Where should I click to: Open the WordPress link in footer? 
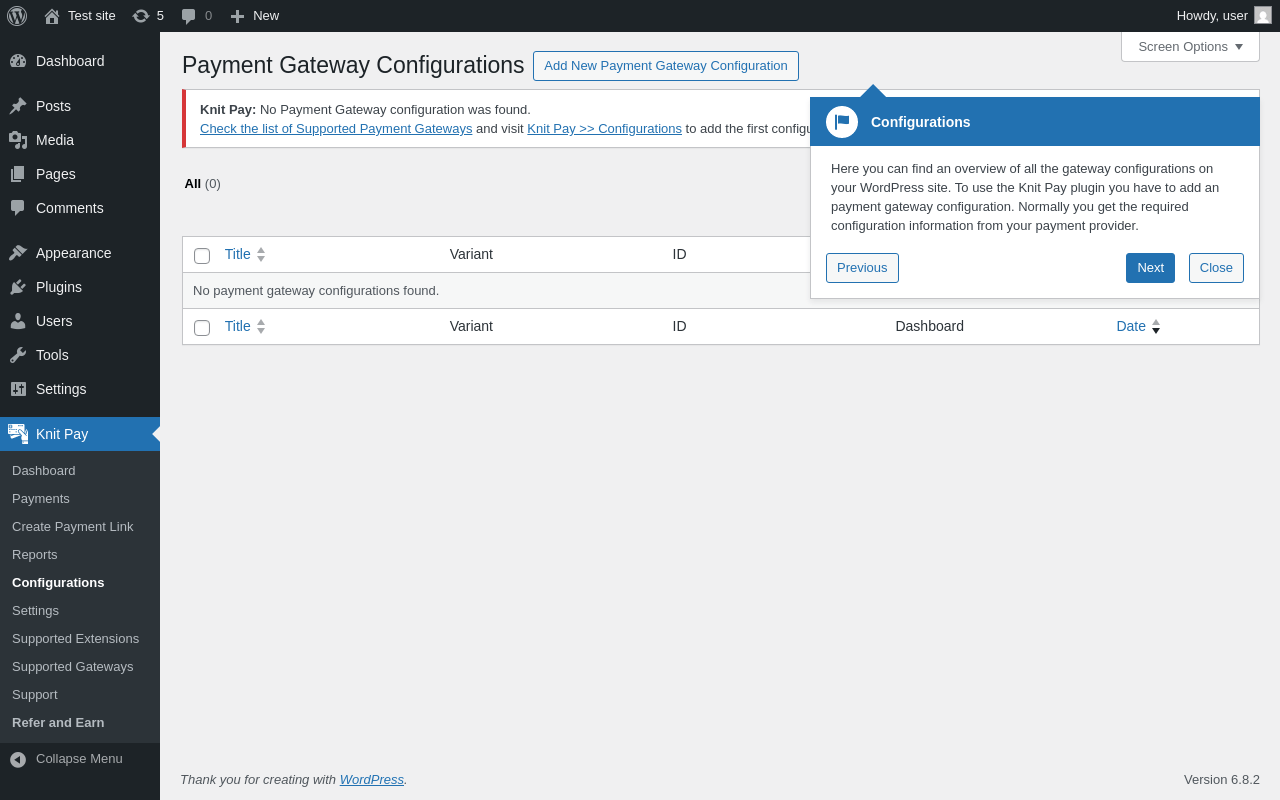(x=371, y=780)
